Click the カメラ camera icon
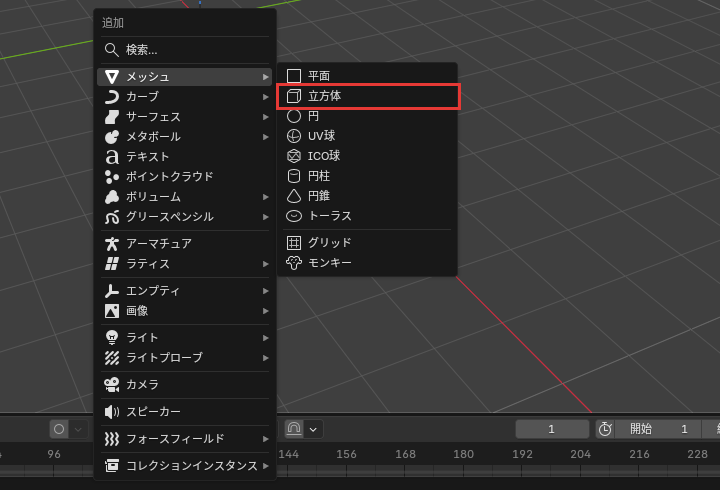Image resolution: width=720 pixels, height=490 pixels. [x=112, y=384]
